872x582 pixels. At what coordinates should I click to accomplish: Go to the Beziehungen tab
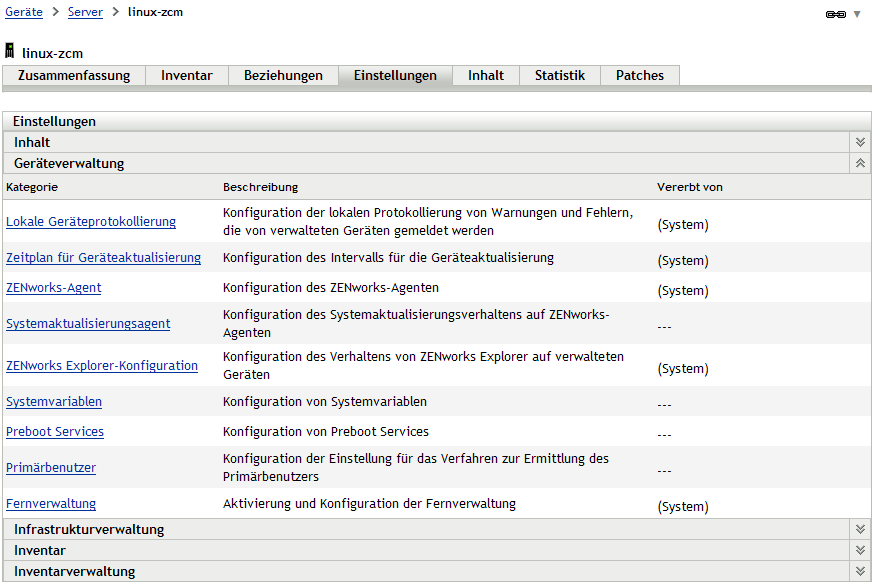pos(283,75)
